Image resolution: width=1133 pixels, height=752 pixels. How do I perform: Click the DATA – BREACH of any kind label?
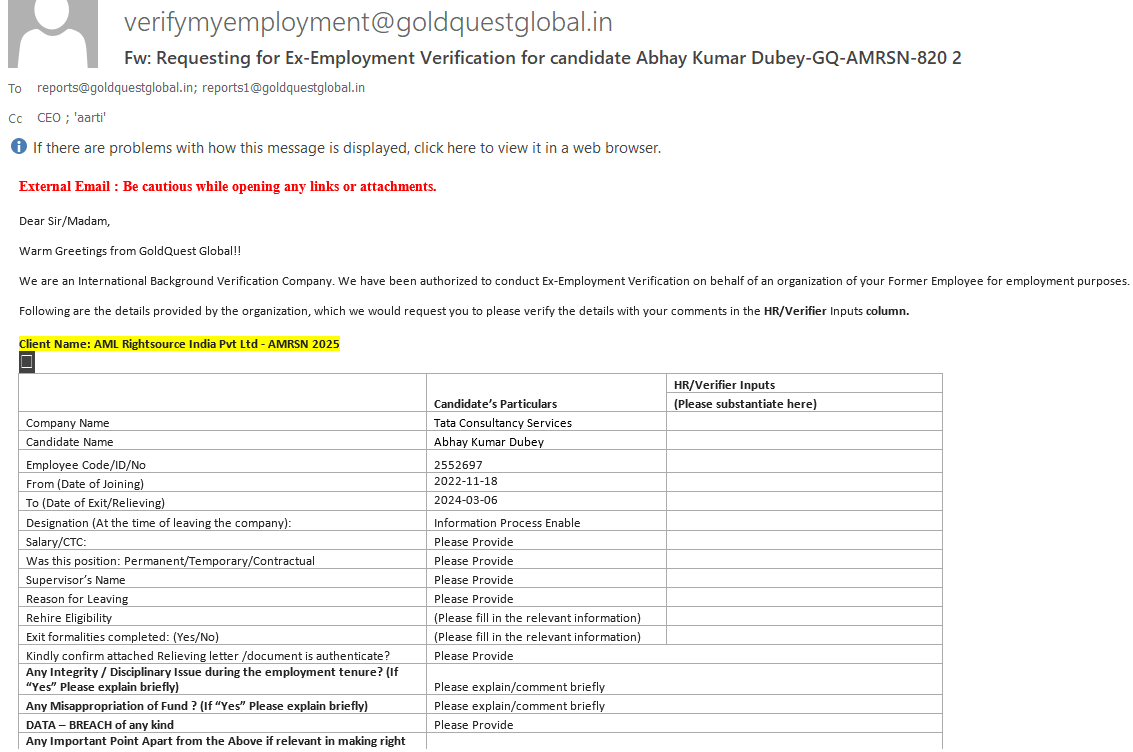(x=100, y=725)
